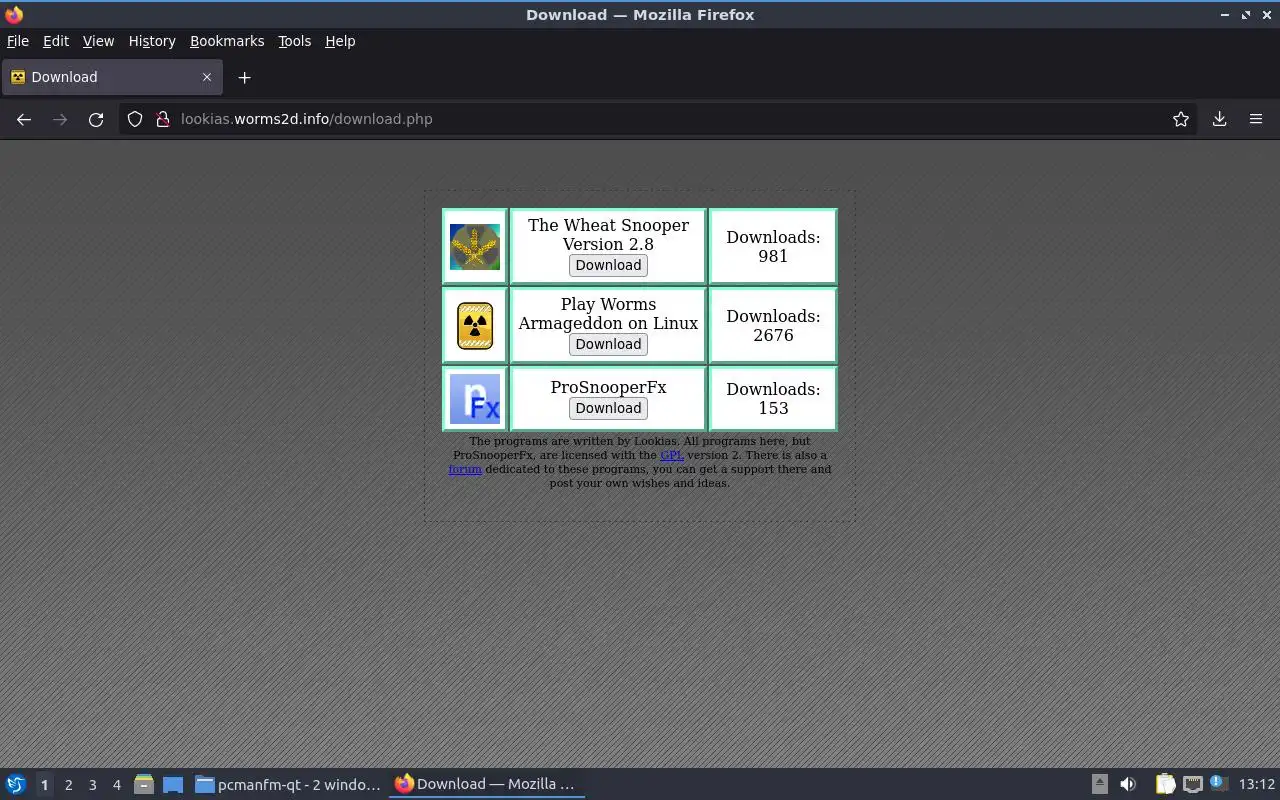Maximize the Firefox window

click(x=1246, y=15)
